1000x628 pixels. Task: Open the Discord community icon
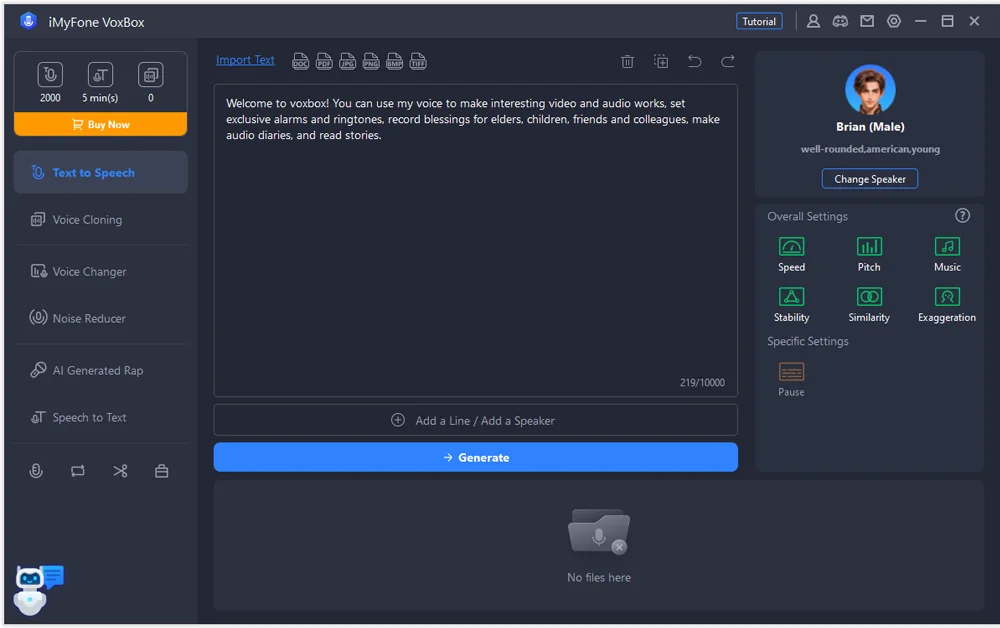pos(840,21)
